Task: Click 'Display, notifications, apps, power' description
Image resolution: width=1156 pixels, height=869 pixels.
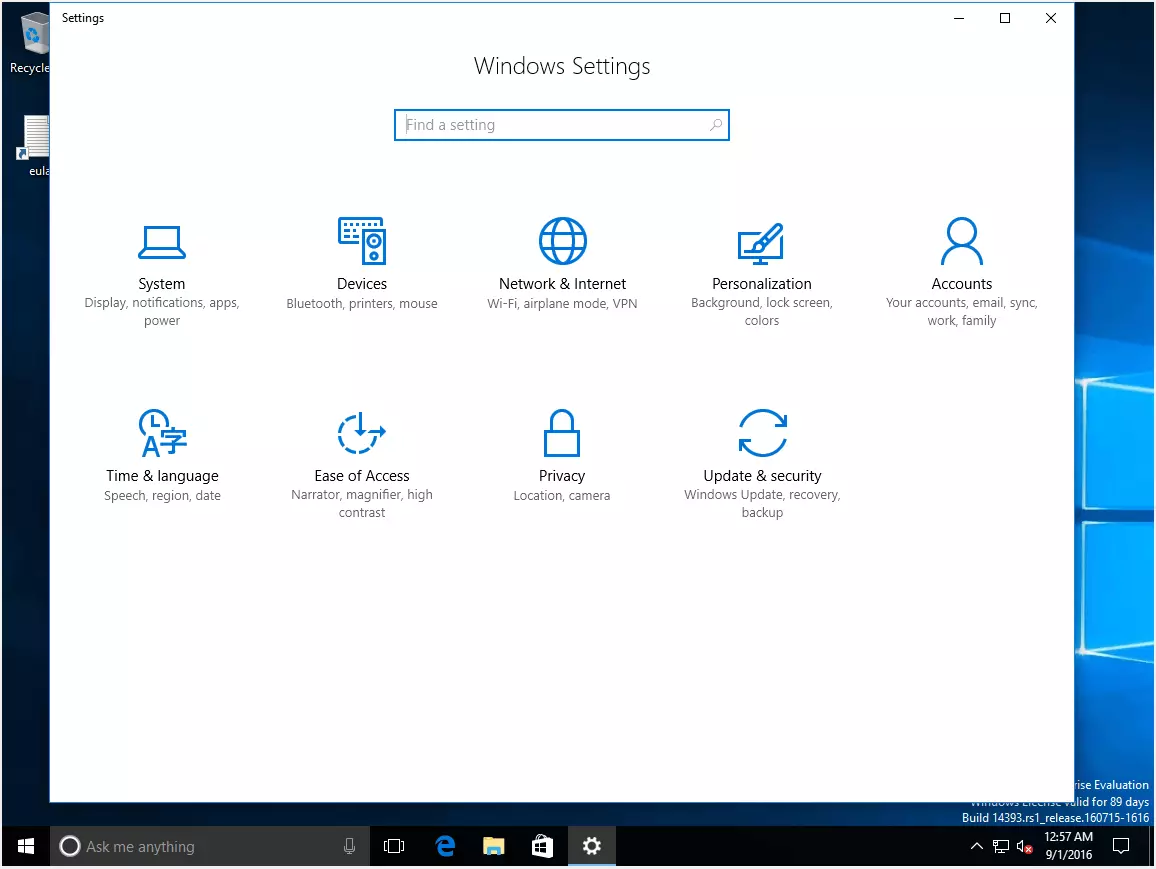Action: click(x=161, y=312)
